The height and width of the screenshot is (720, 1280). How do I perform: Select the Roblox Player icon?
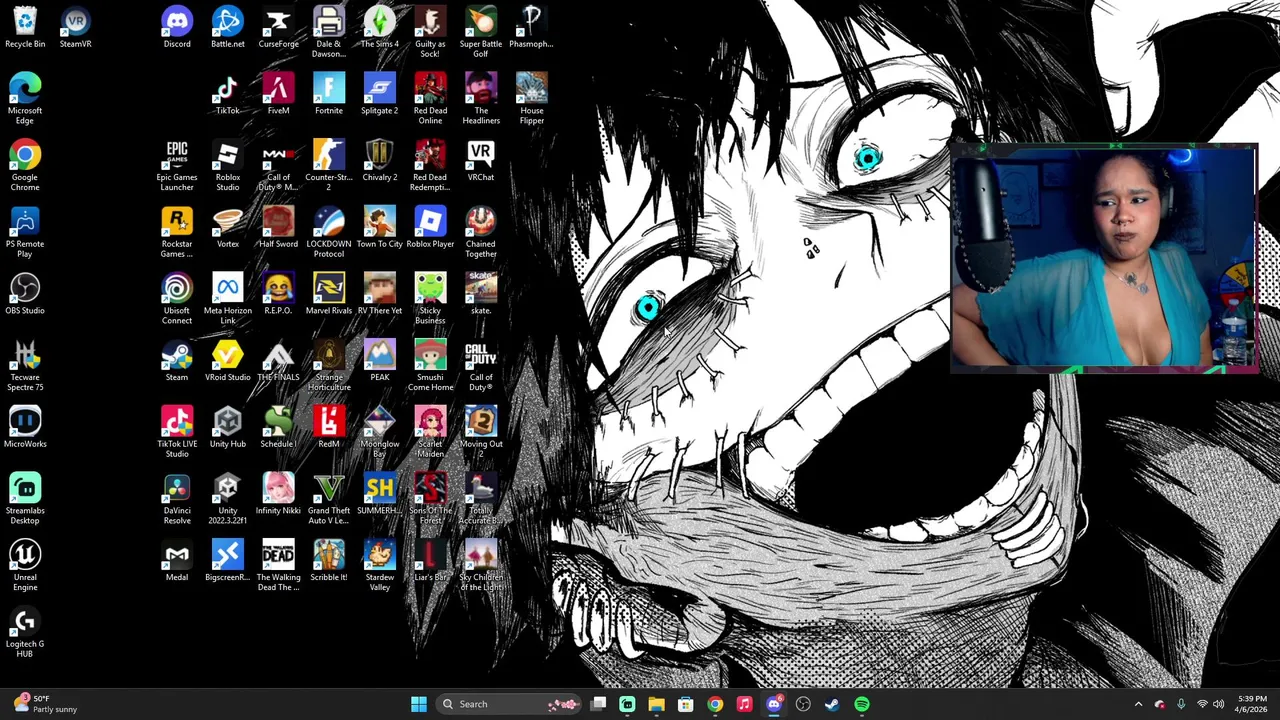[x=430, y=227]
